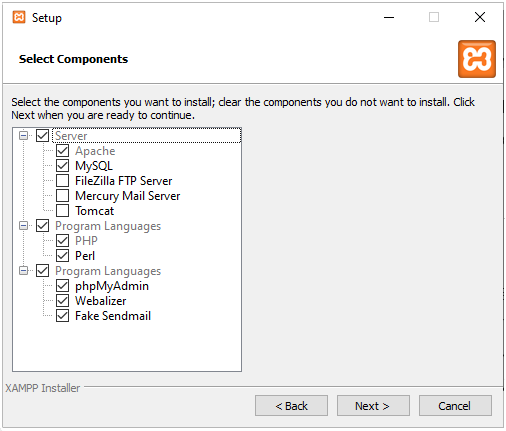Image resolution: width=506 pixels, height=431 pixels.
Task: Uncheck the phpMyAdmin checkbox
Action: pyautogui.click(x=63, y=286)
